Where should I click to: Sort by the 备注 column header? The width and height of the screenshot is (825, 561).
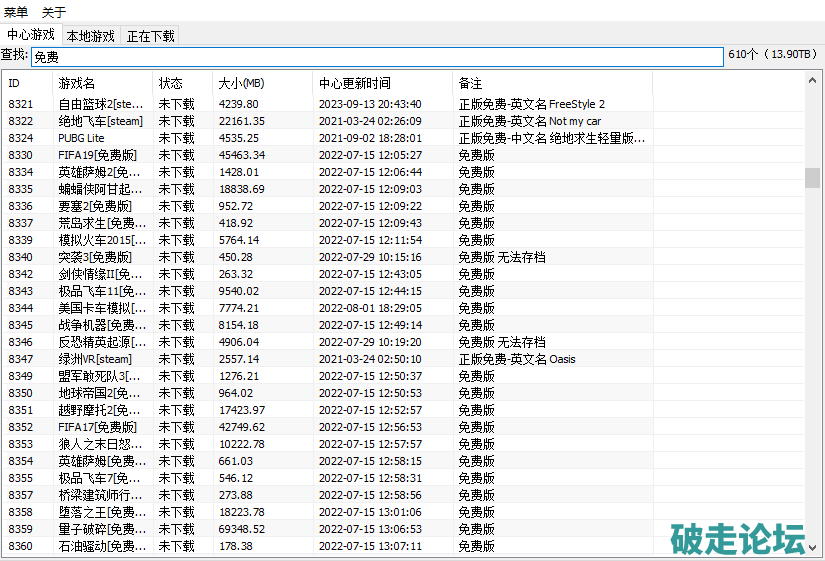(x=552, y=83)
